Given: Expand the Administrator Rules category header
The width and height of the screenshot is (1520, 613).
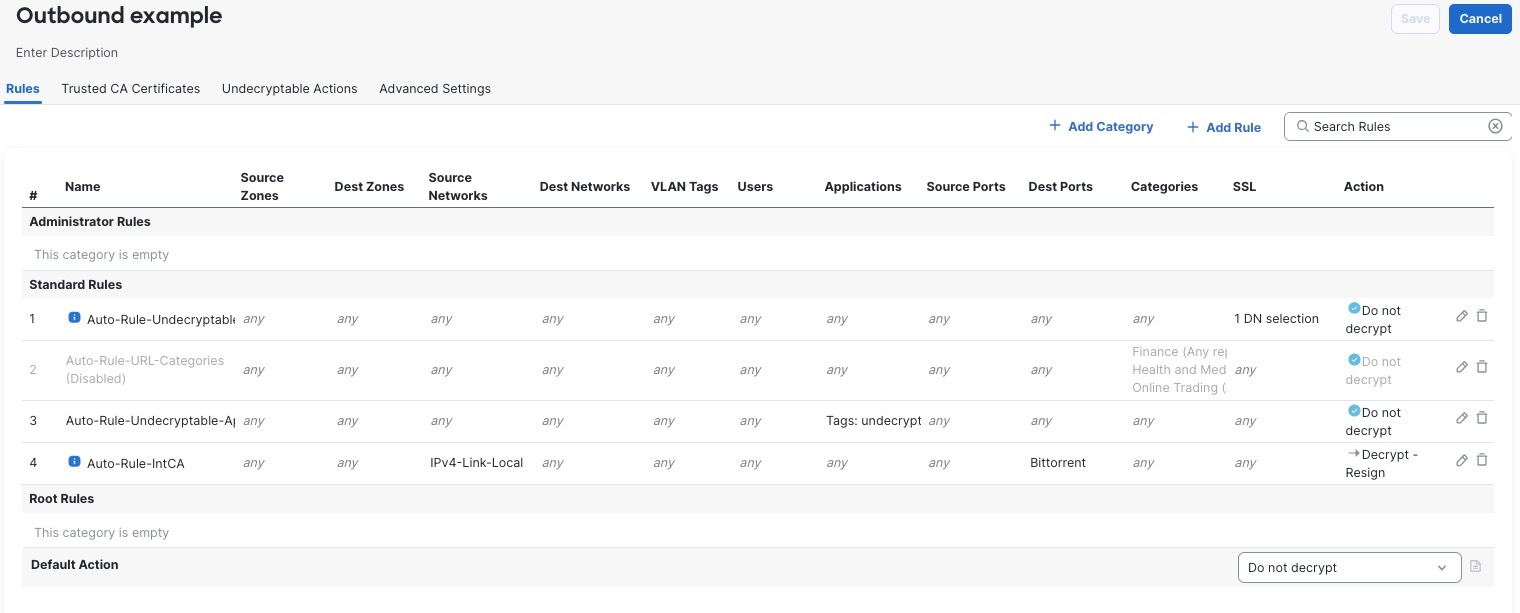Looking at the screenshot, I should (x=90, y=221).
